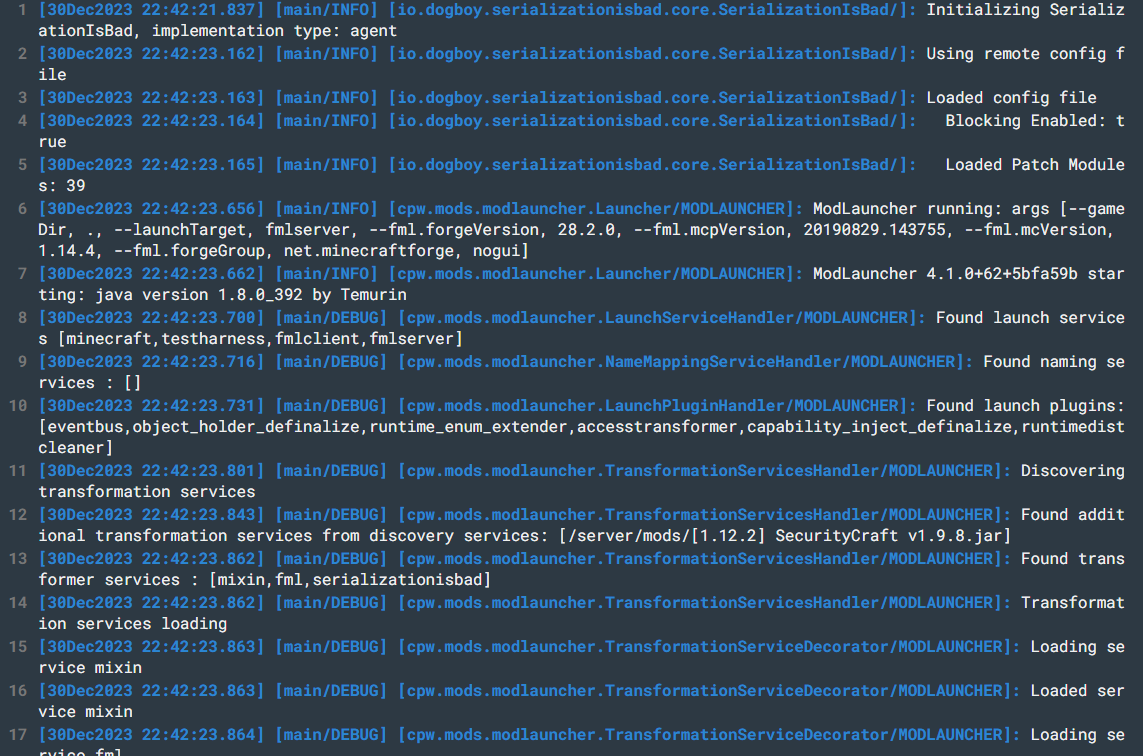Click 'Initializing Serializ' message on line 1
This screenshot has height=756, width=1143.
1026,10
